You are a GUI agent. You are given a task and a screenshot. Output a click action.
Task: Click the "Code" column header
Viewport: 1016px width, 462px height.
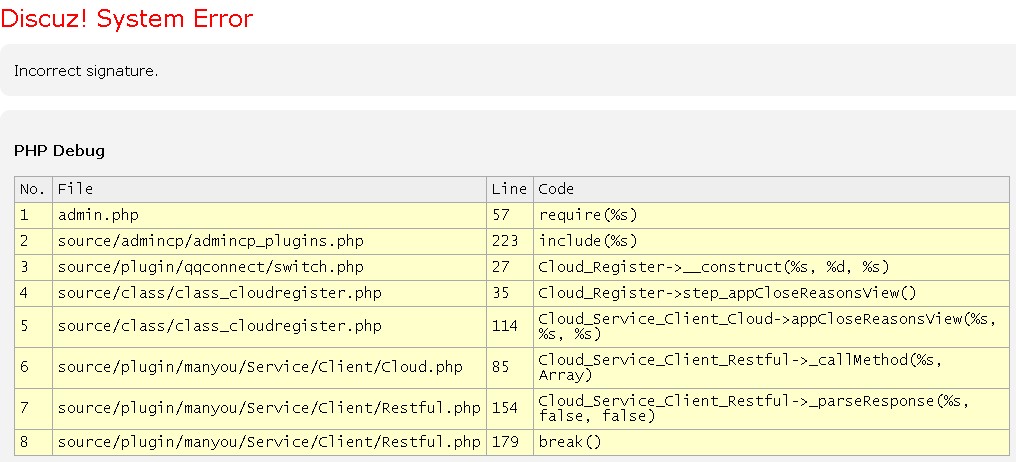point(556,189)
